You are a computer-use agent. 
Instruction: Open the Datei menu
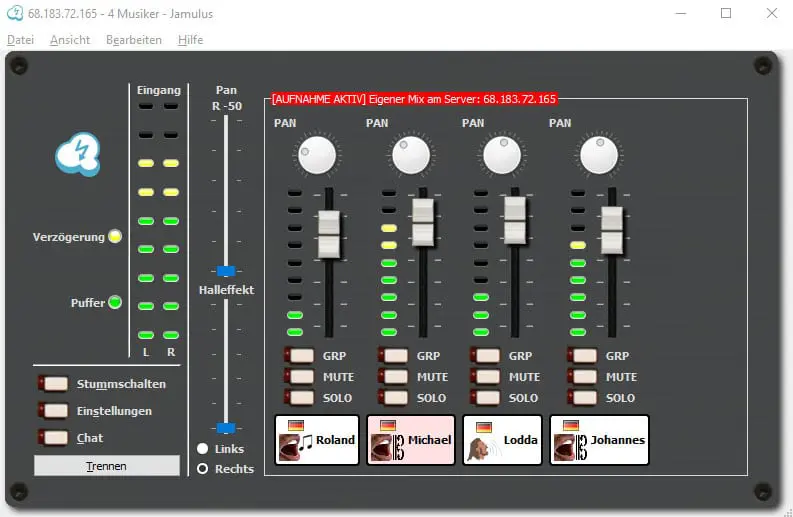pyautogui.click(x=20, y=40)
